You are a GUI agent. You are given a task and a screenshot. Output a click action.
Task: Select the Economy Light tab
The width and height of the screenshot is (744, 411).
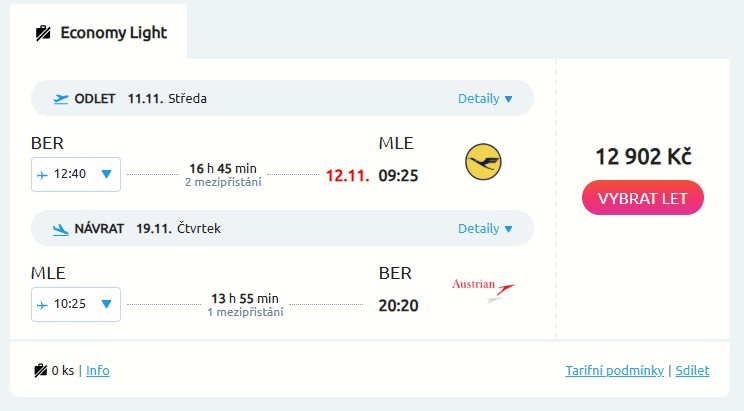pos(100,32)
